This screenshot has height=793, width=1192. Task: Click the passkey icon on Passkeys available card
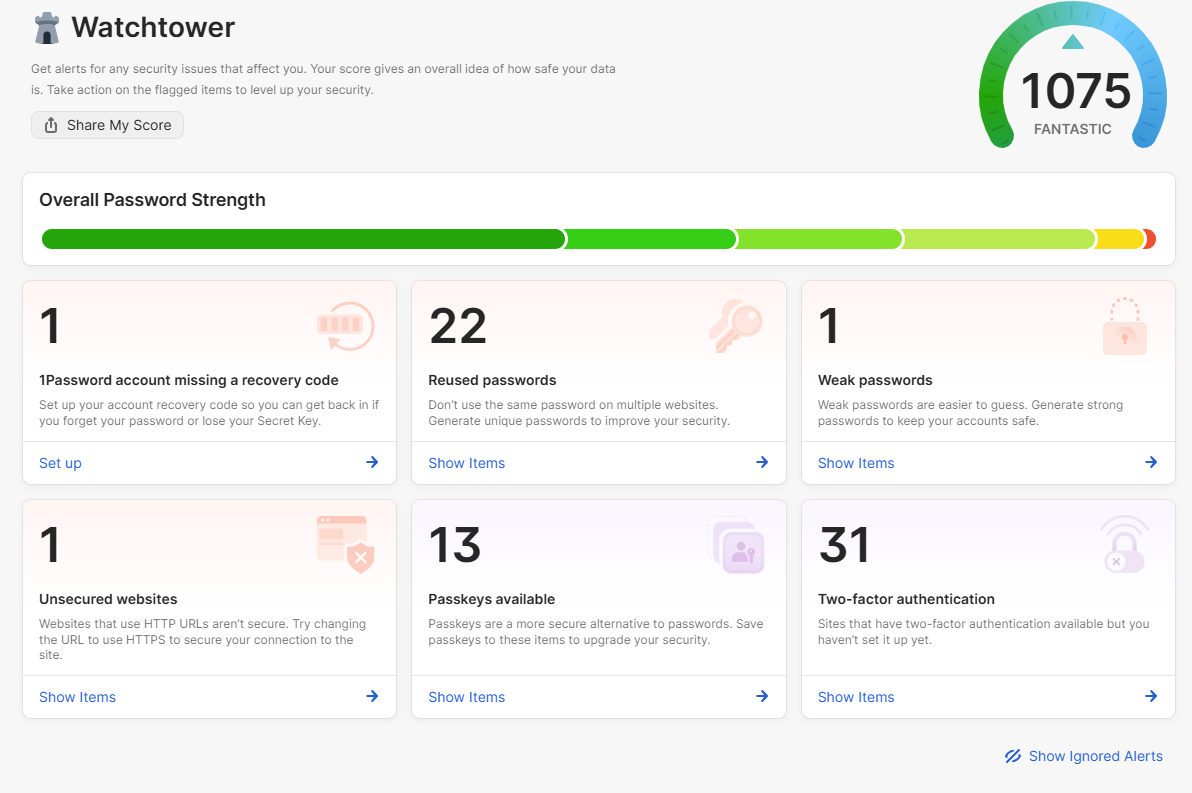coord(736,545)
